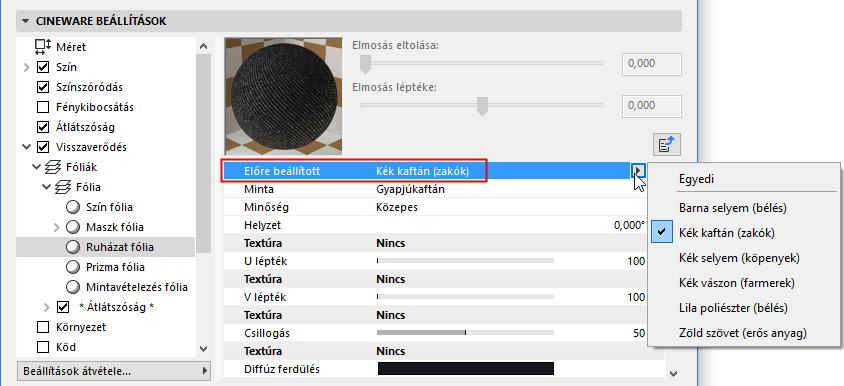Expand the Szín tree node
The image size is (844, 386).
[26, 67]
